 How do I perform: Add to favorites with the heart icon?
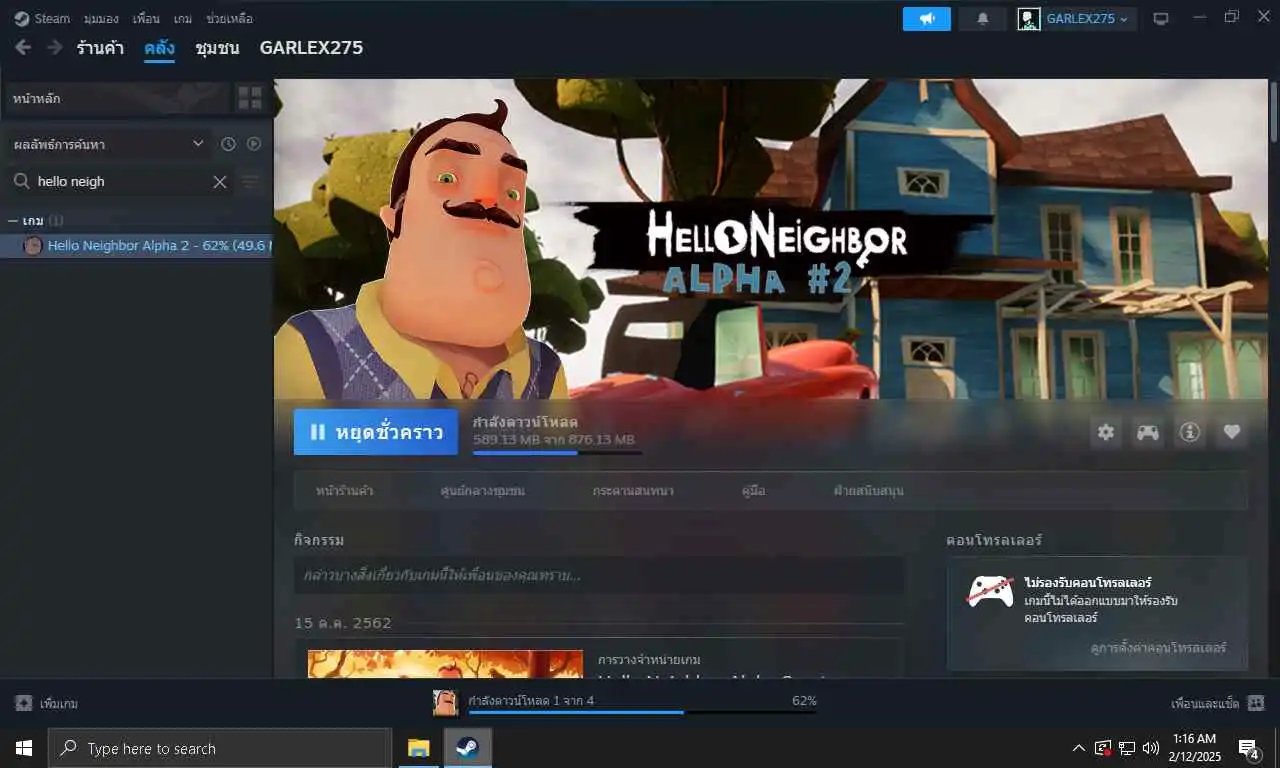(1231, 432)
